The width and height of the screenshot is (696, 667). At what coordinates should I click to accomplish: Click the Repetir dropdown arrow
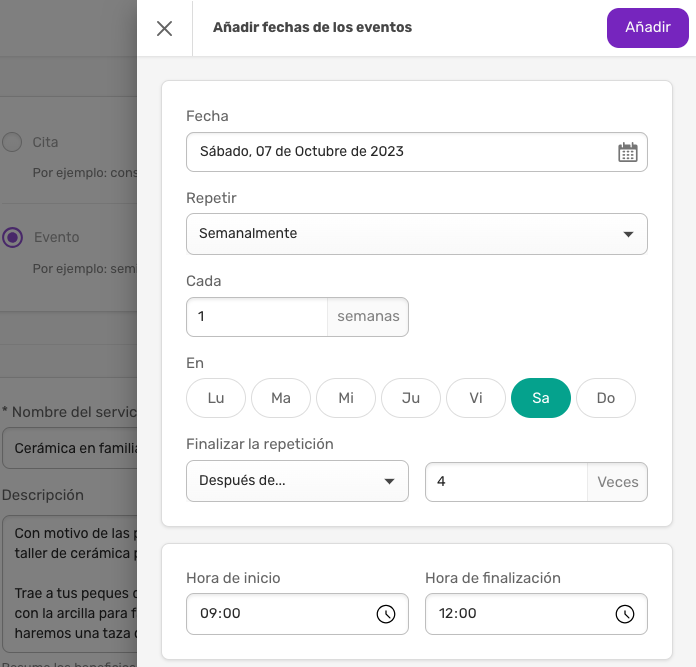click(x=628, y=234)
